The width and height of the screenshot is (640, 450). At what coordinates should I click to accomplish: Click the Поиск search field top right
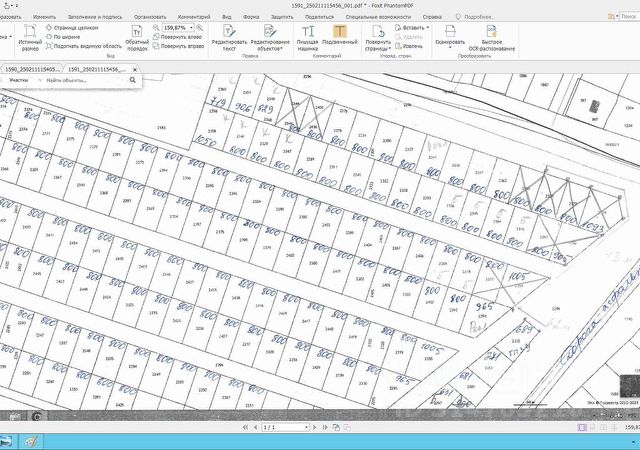pos(630,16)
